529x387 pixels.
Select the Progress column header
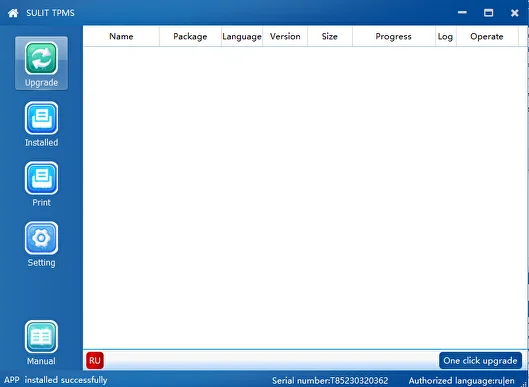click(x=393, y=36)
